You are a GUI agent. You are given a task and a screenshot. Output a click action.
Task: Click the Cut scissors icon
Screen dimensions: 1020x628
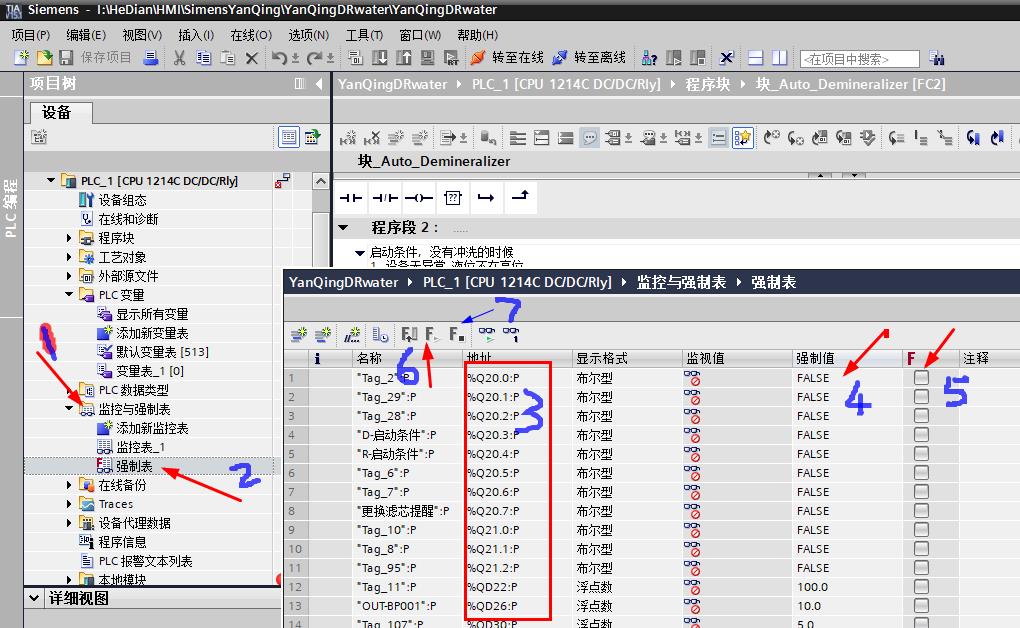pos(179,58)
